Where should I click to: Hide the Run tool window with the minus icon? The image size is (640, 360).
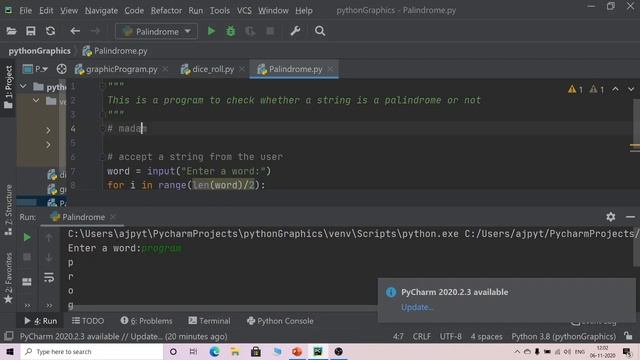(x=630, y=217)
